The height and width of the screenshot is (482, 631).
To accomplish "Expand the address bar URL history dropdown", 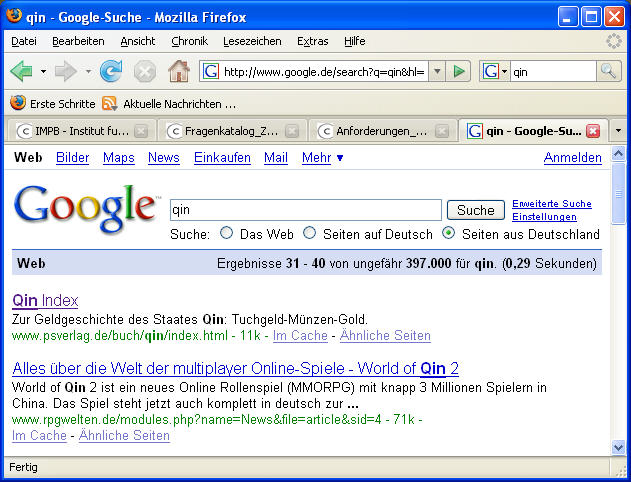I will pyautogui.click(x=437, y=72).
